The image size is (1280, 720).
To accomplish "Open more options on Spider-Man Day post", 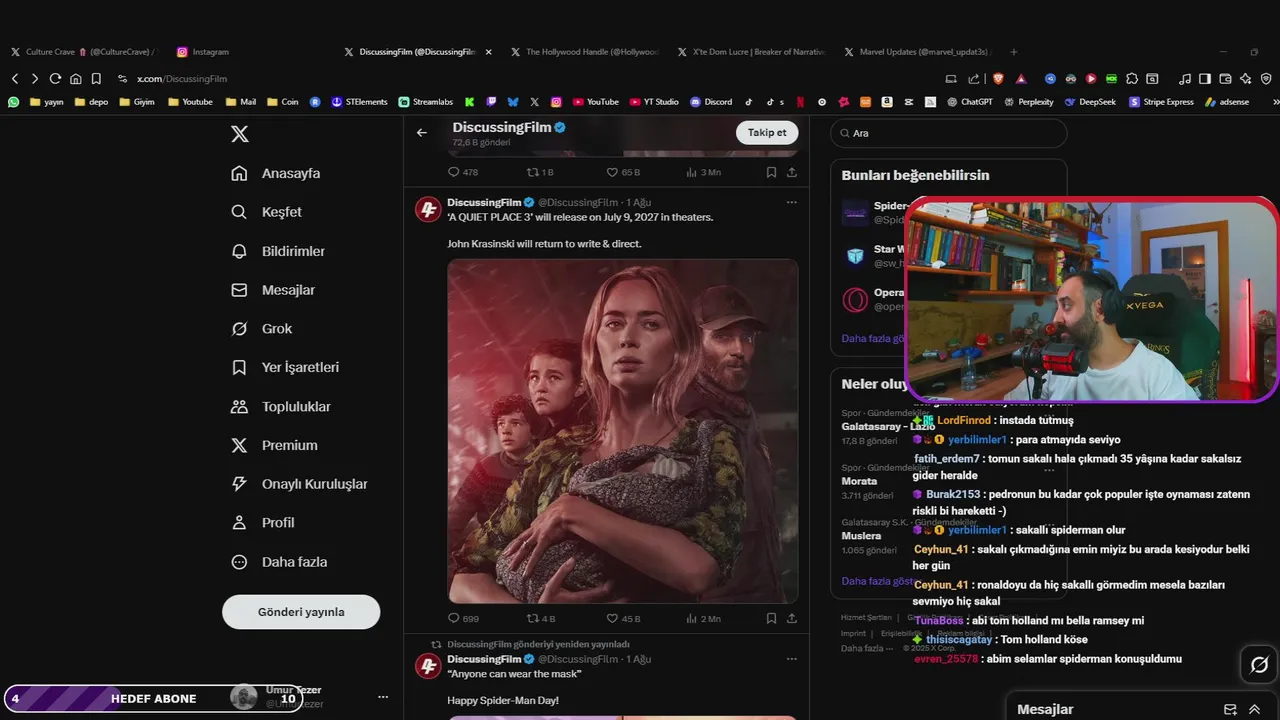I will pyautogui.click(x=791, y=659).
